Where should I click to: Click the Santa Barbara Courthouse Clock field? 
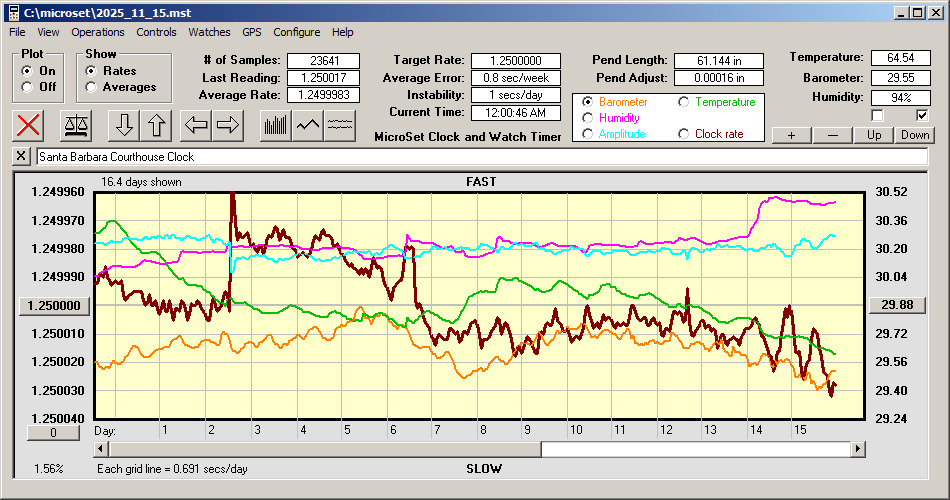click(x=480, y=157)
